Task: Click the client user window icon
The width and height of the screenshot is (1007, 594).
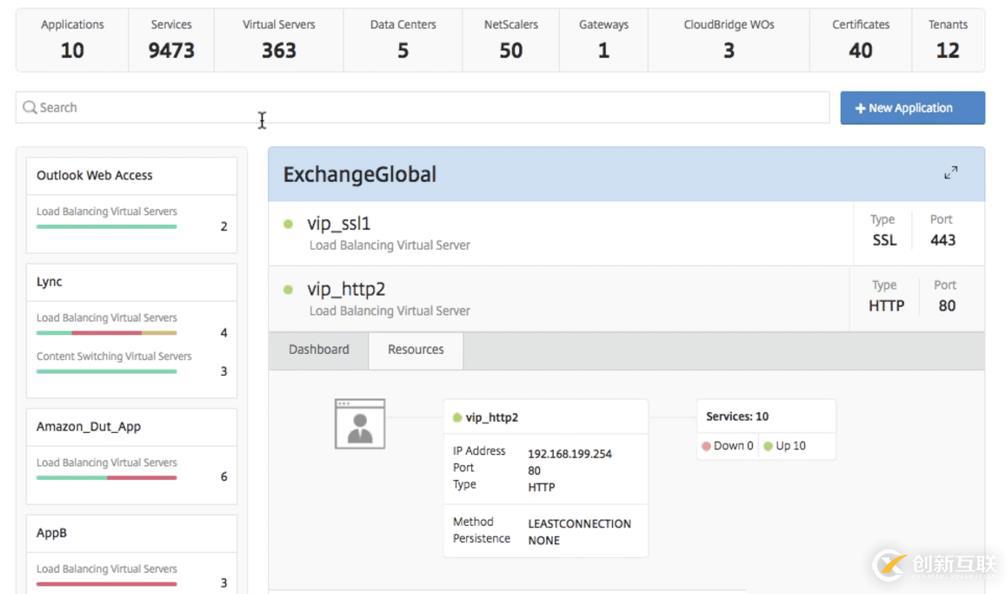Action: [x=360, y=423]
